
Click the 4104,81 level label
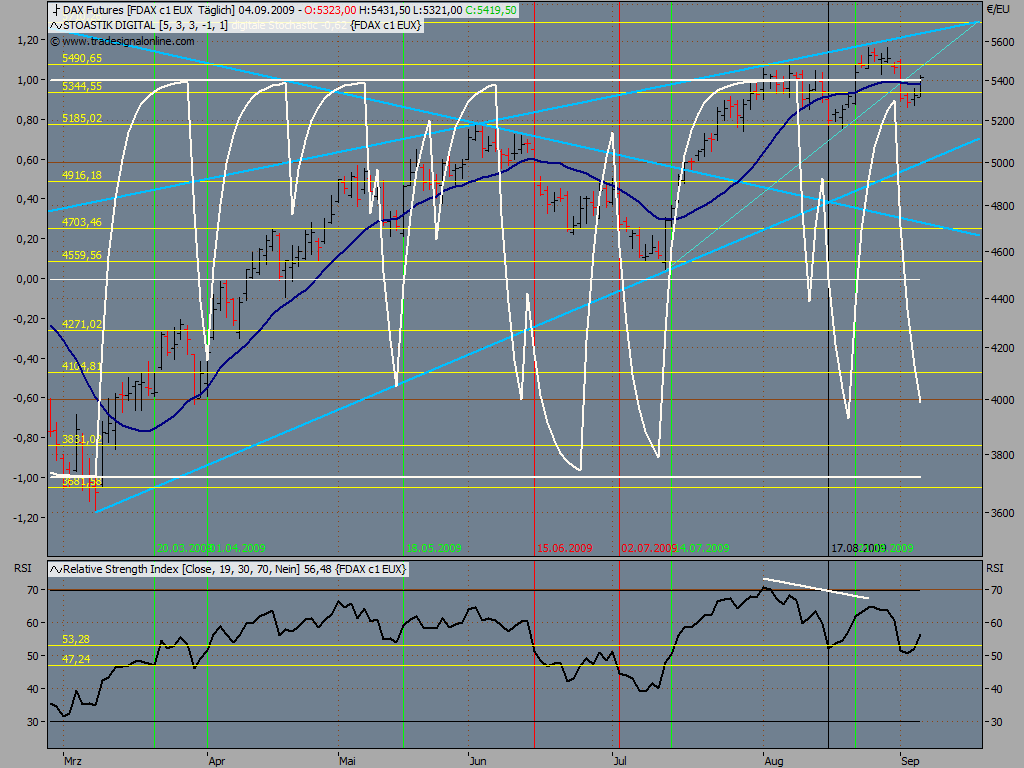coord(82,366)
